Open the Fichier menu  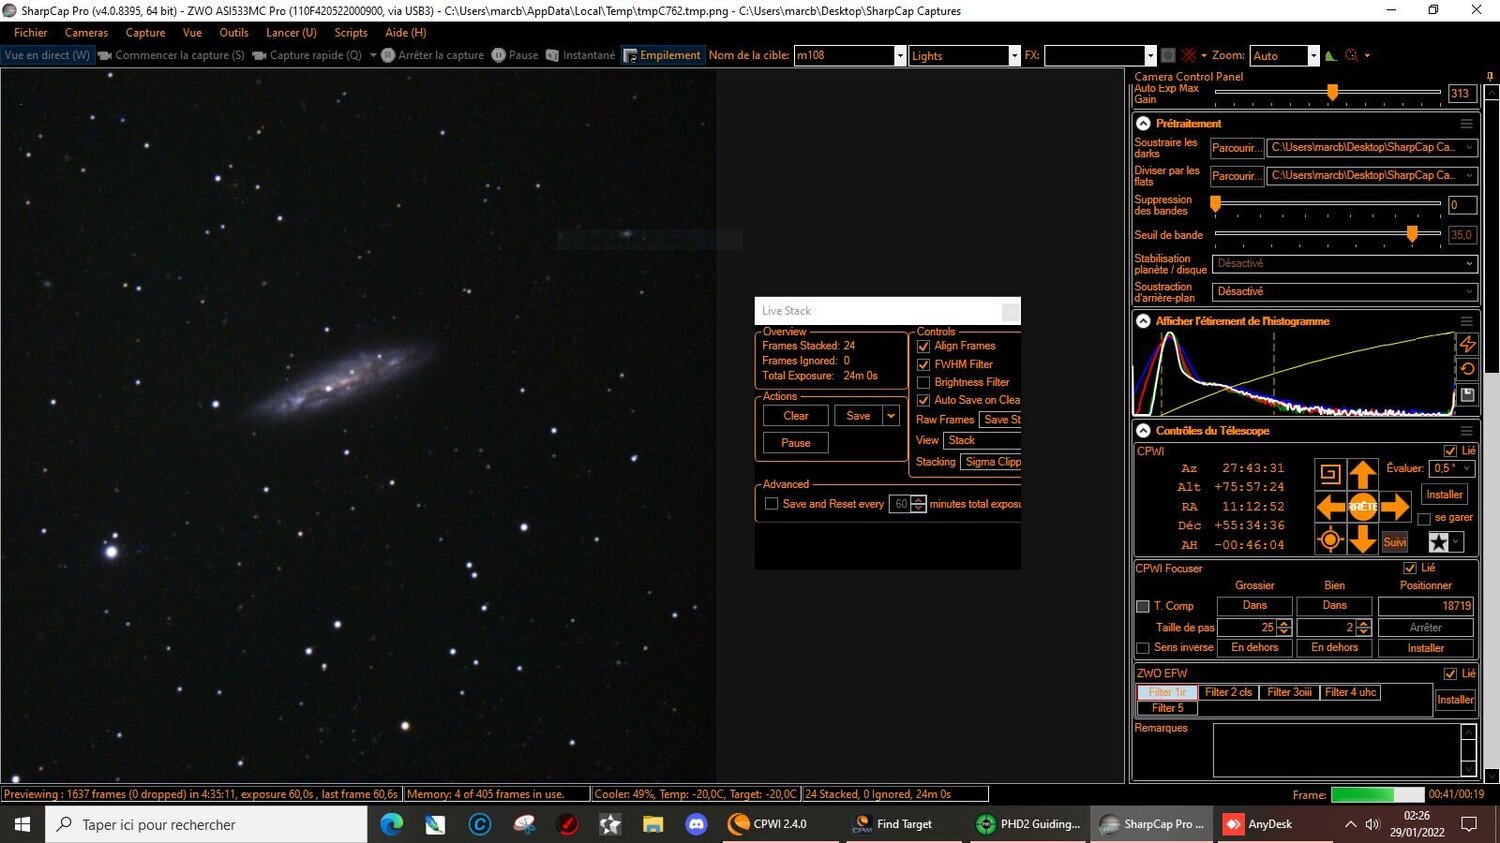click(31, 33)
